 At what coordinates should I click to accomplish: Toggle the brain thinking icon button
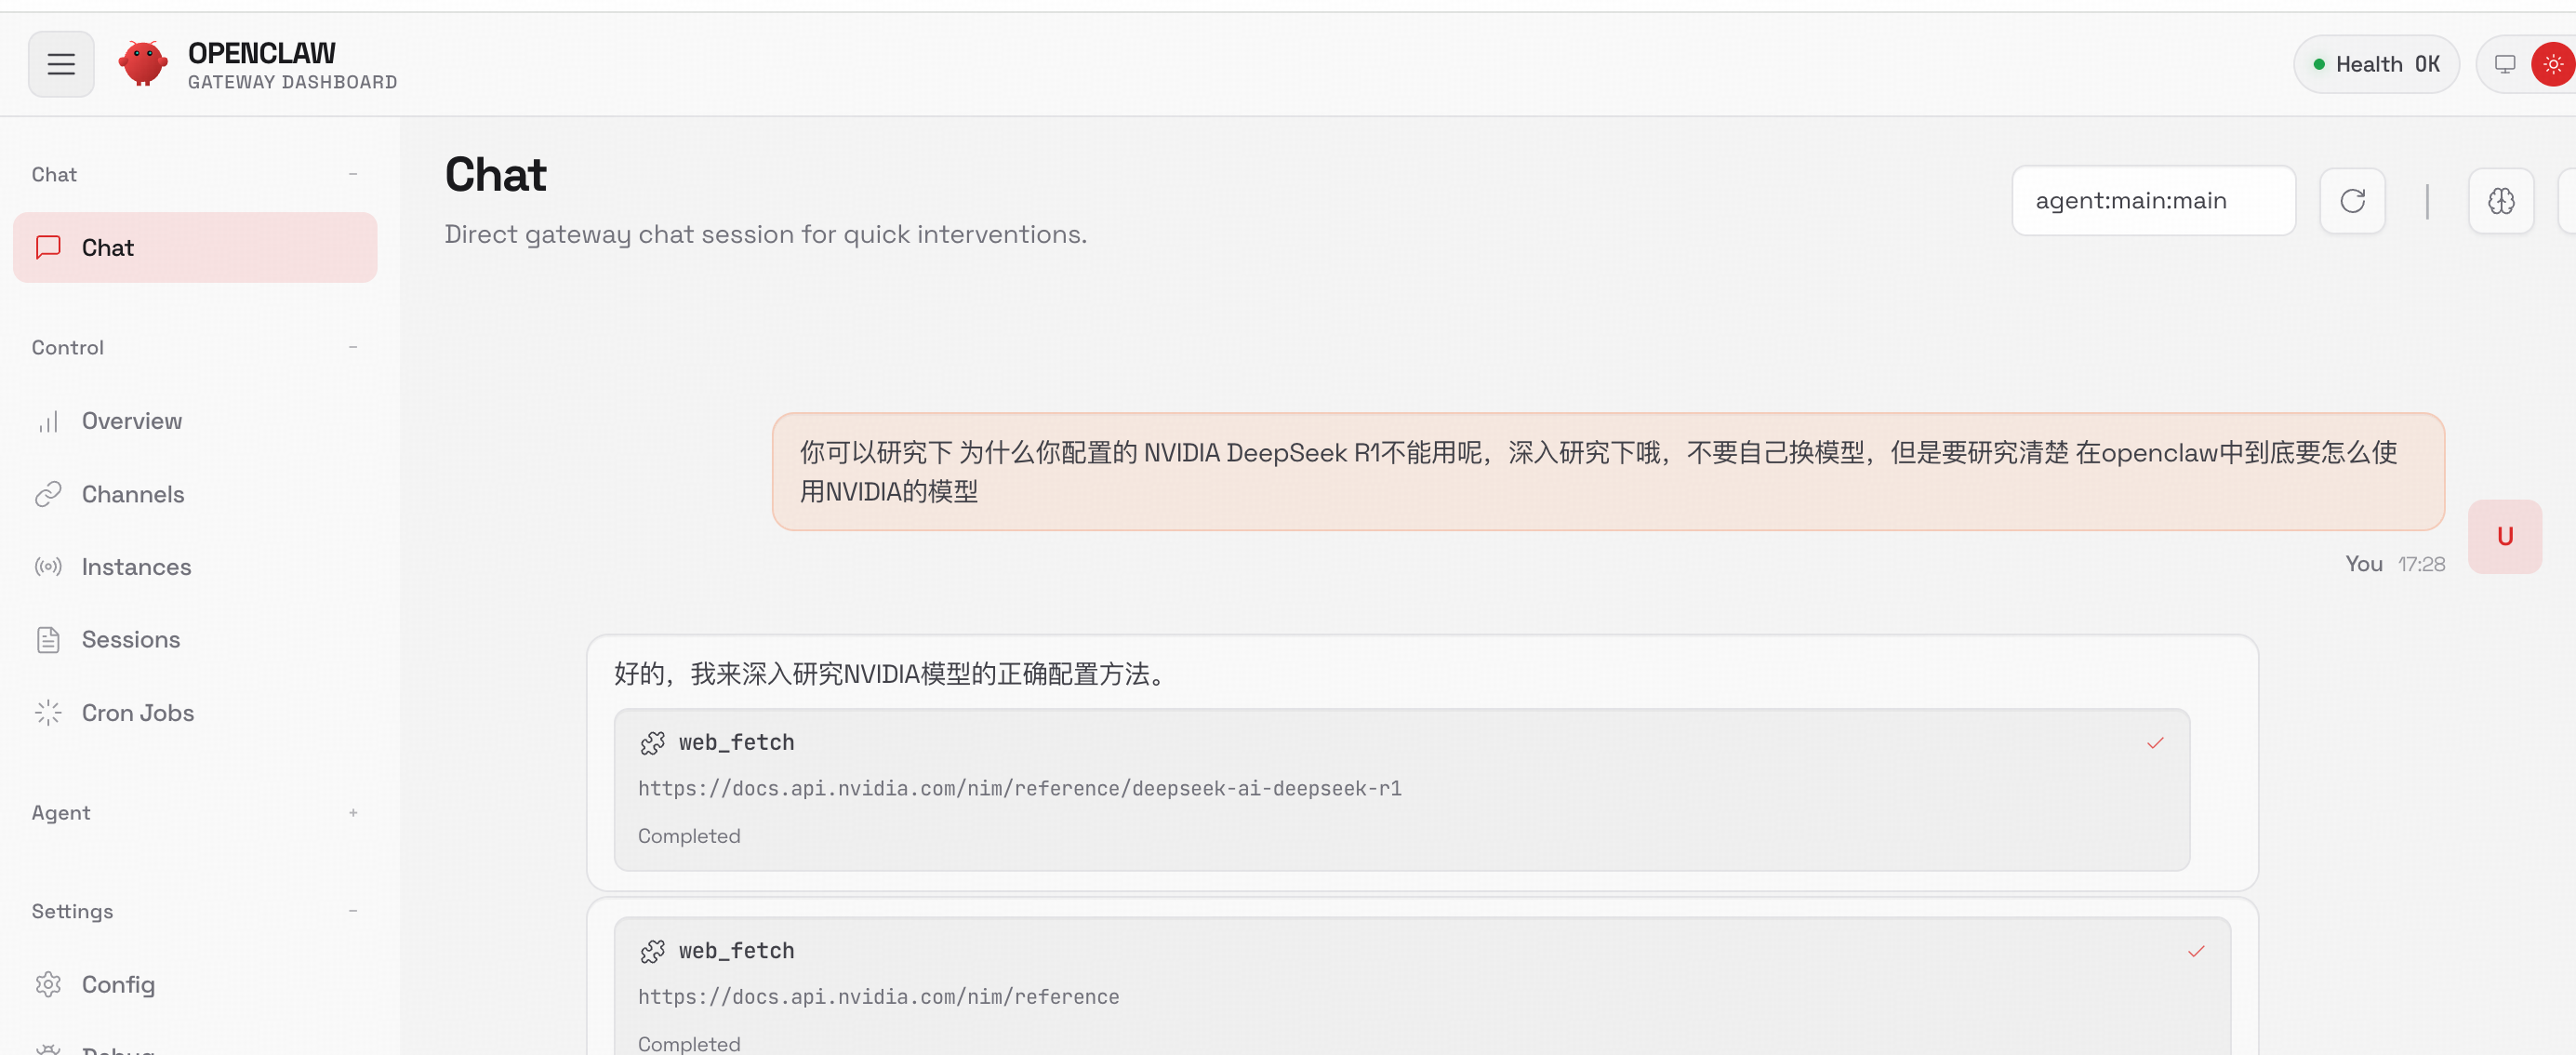pos(2500,201)
